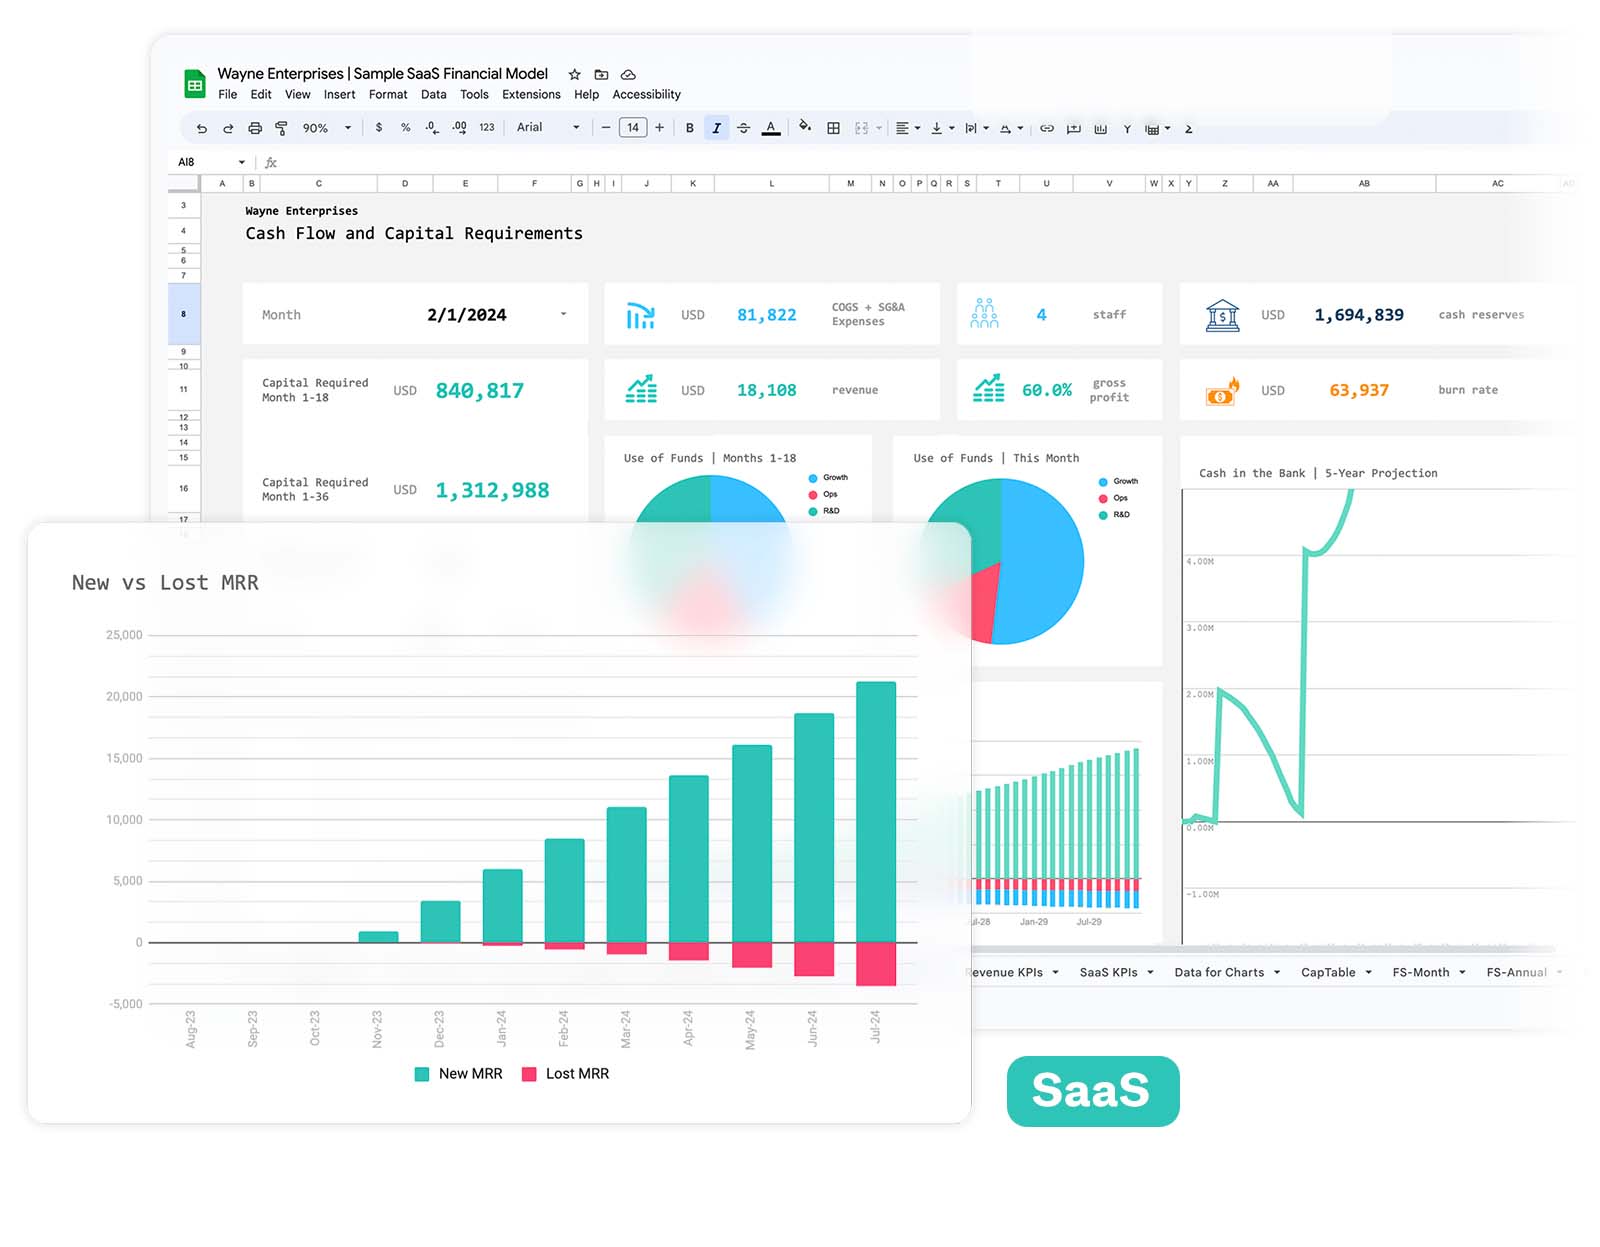Image resolution: width=1600 pixels, height=1247 pixels.
Task: Select the CapTable sheet tab
Action: (1330, 972)
